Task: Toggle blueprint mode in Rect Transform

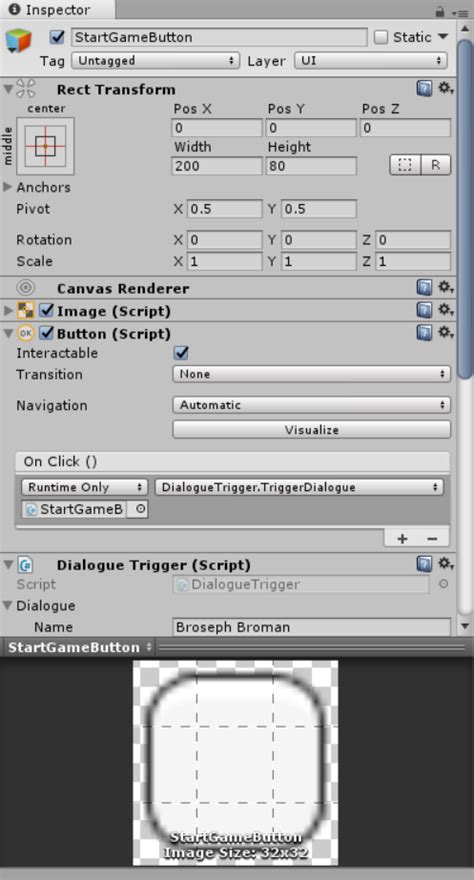Action: click(x=405, y=165)
